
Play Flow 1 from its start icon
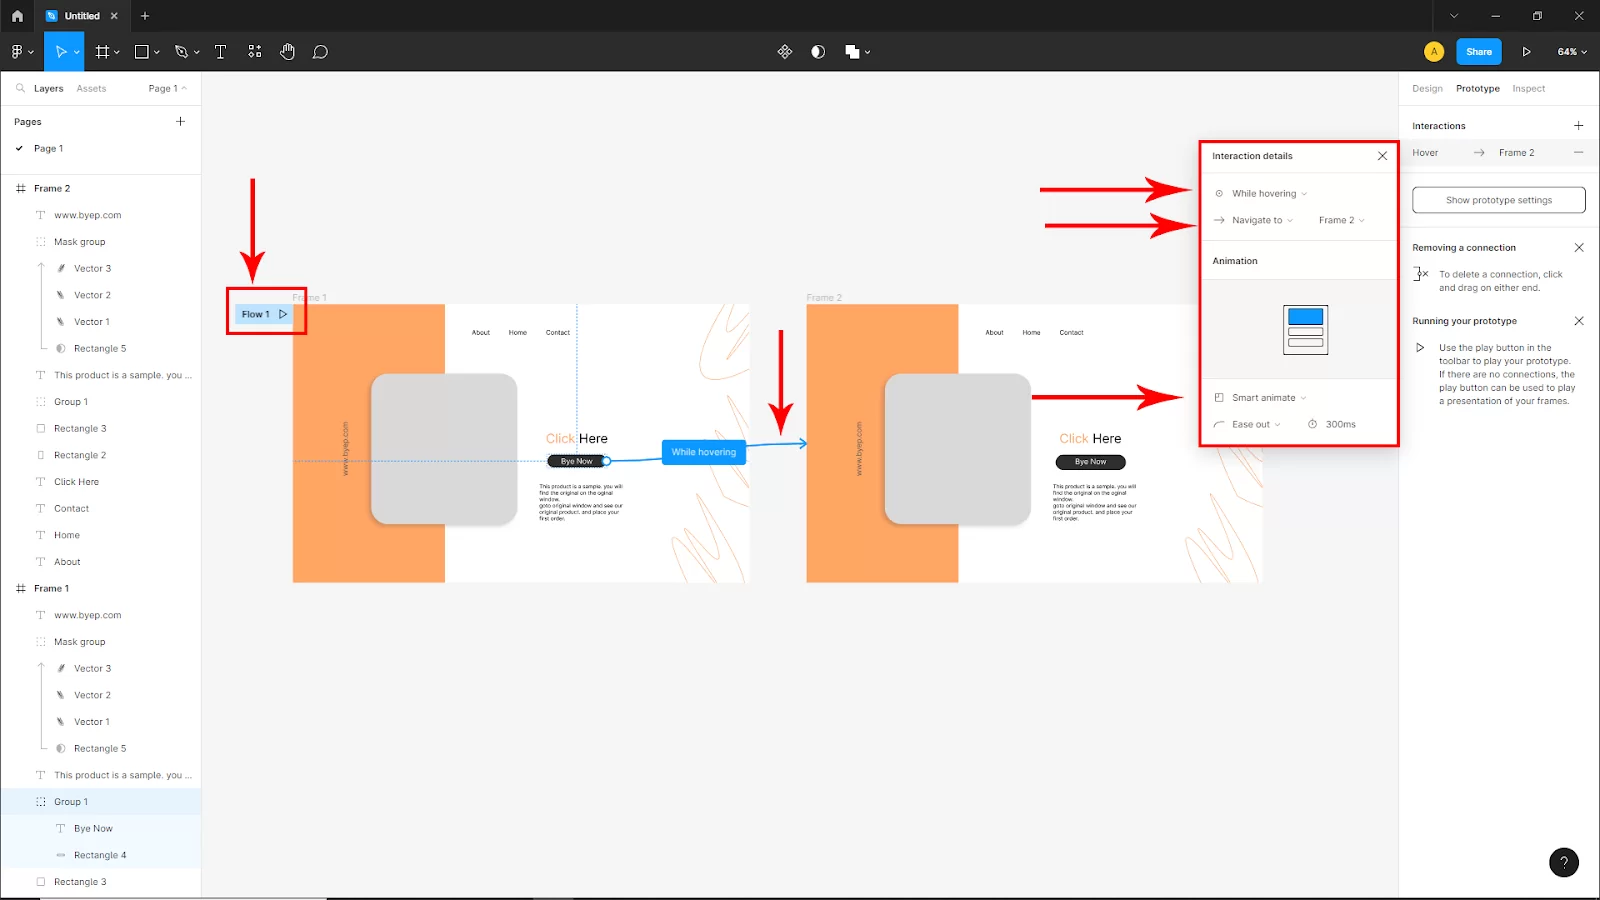coord(283,314)
